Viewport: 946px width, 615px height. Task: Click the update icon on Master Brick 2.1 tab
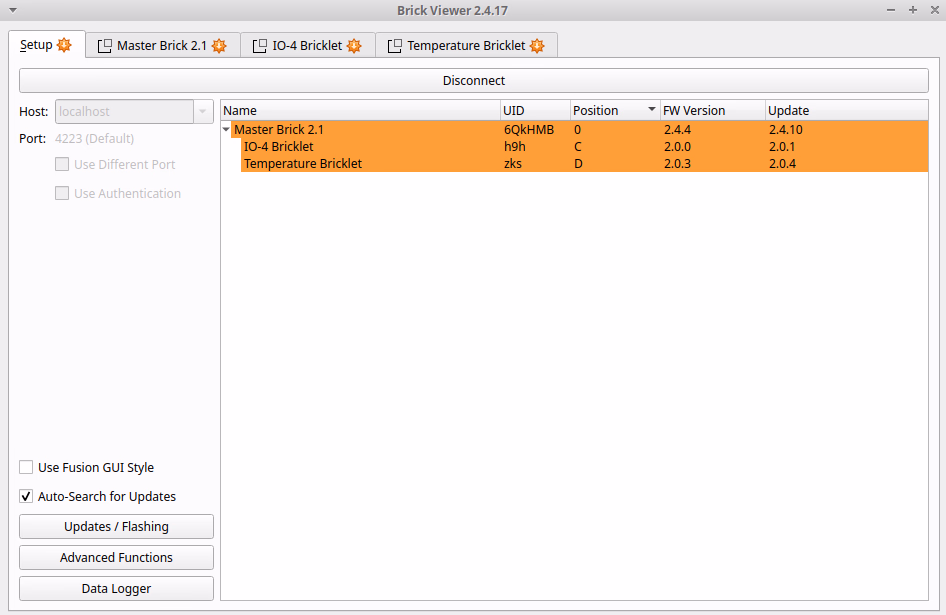(219, 46)
